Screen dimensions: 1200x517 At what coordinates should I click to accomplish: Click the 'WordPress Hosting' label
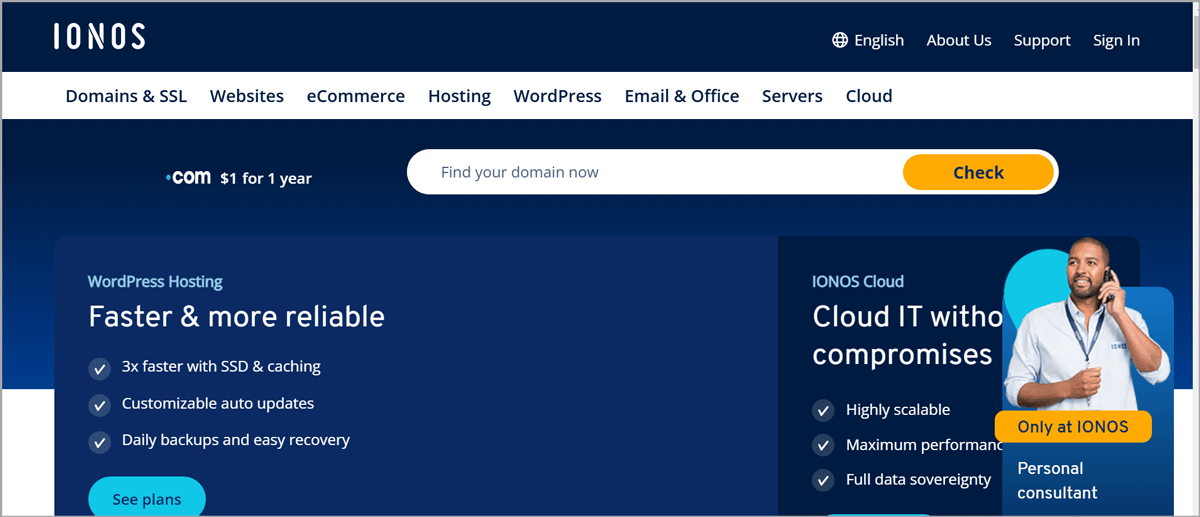click(x=155, y=282)
